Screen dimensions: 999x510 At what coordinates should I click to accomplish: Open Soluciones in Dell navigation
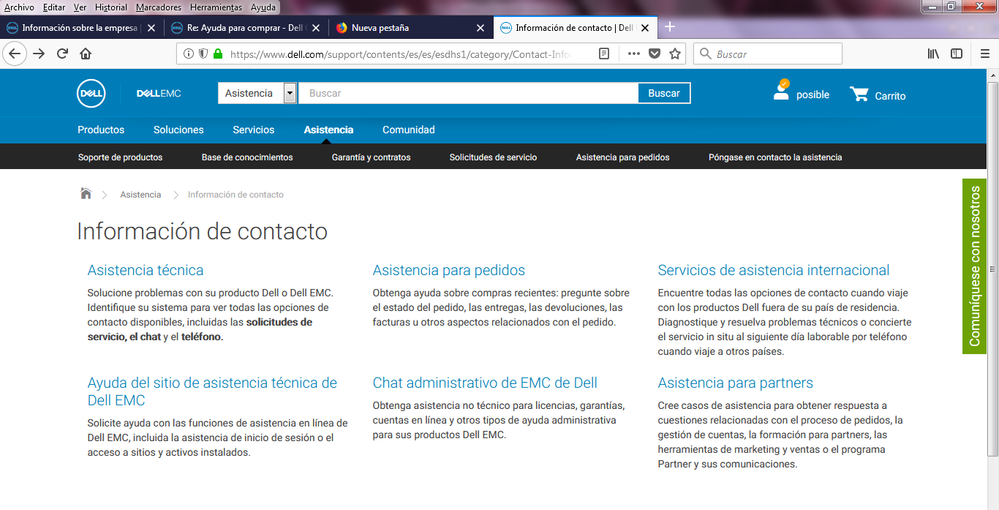pyautogui.click(x=178, y=129)
